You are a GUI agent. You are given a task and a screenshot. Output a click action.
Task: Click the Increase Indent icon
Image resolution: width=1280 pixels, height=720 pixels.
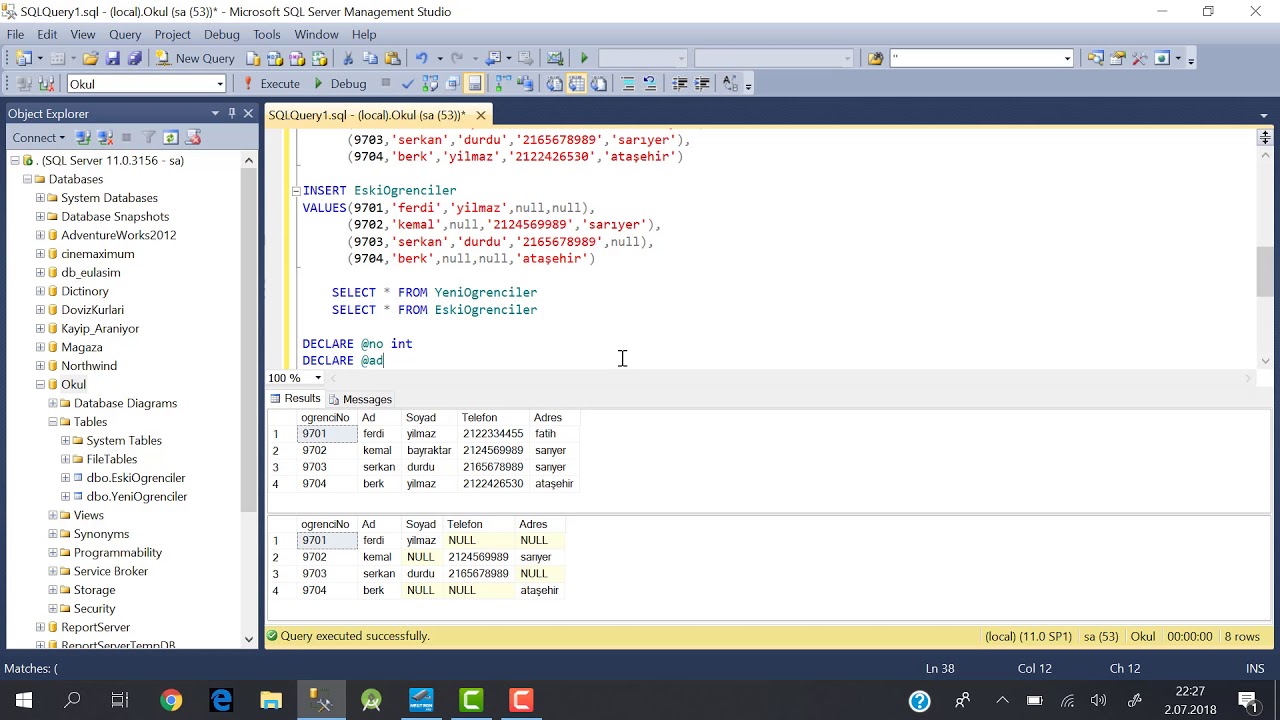point(702,84)
